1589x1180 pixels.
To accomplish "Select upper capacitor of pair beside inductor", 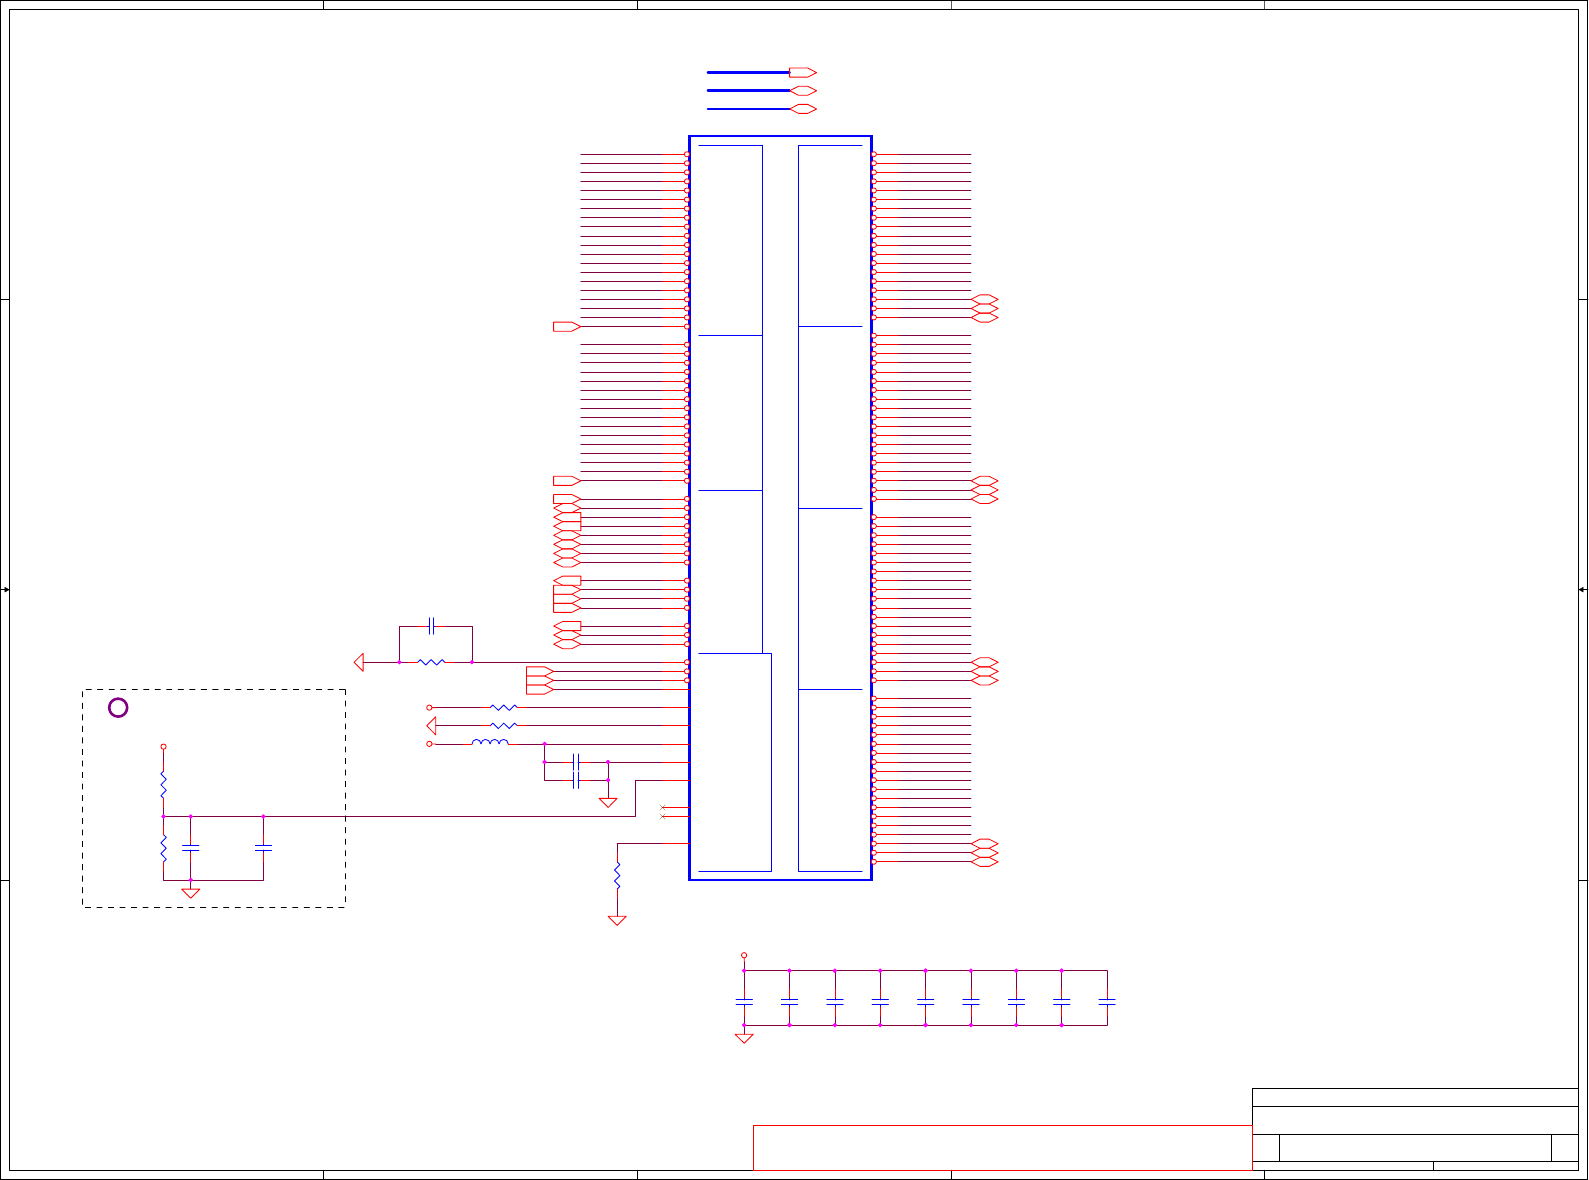I will [576, 762].
